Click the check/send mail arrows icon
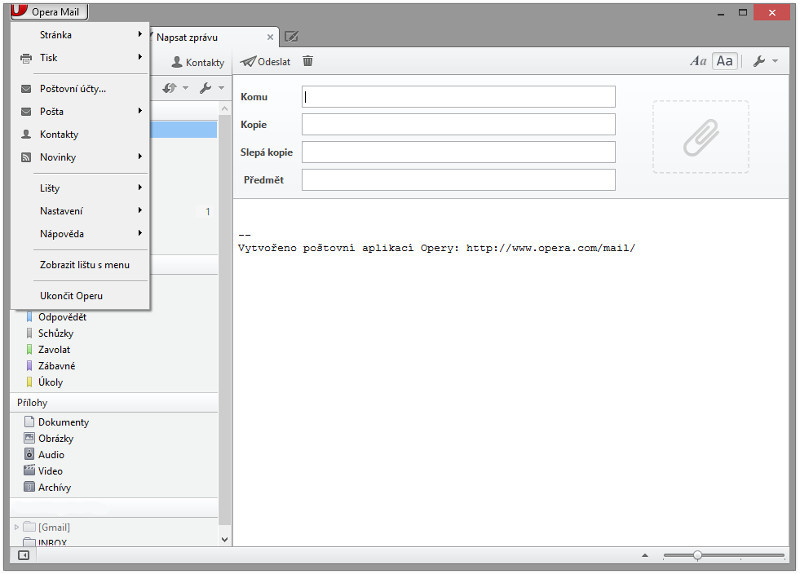 coord(169,88)
